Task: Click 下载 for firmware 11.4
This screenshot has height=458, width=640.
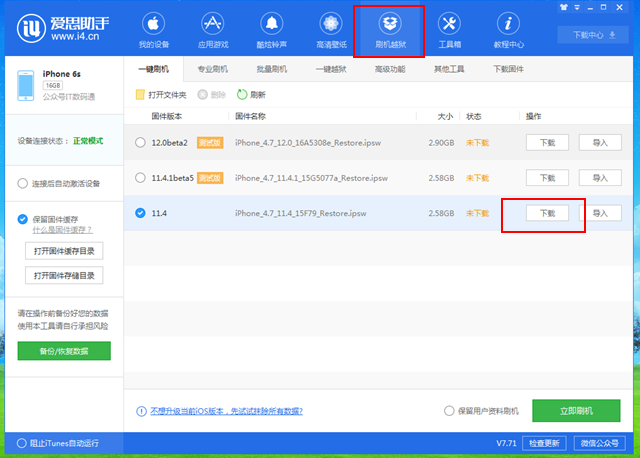Action: coord(547,213)
